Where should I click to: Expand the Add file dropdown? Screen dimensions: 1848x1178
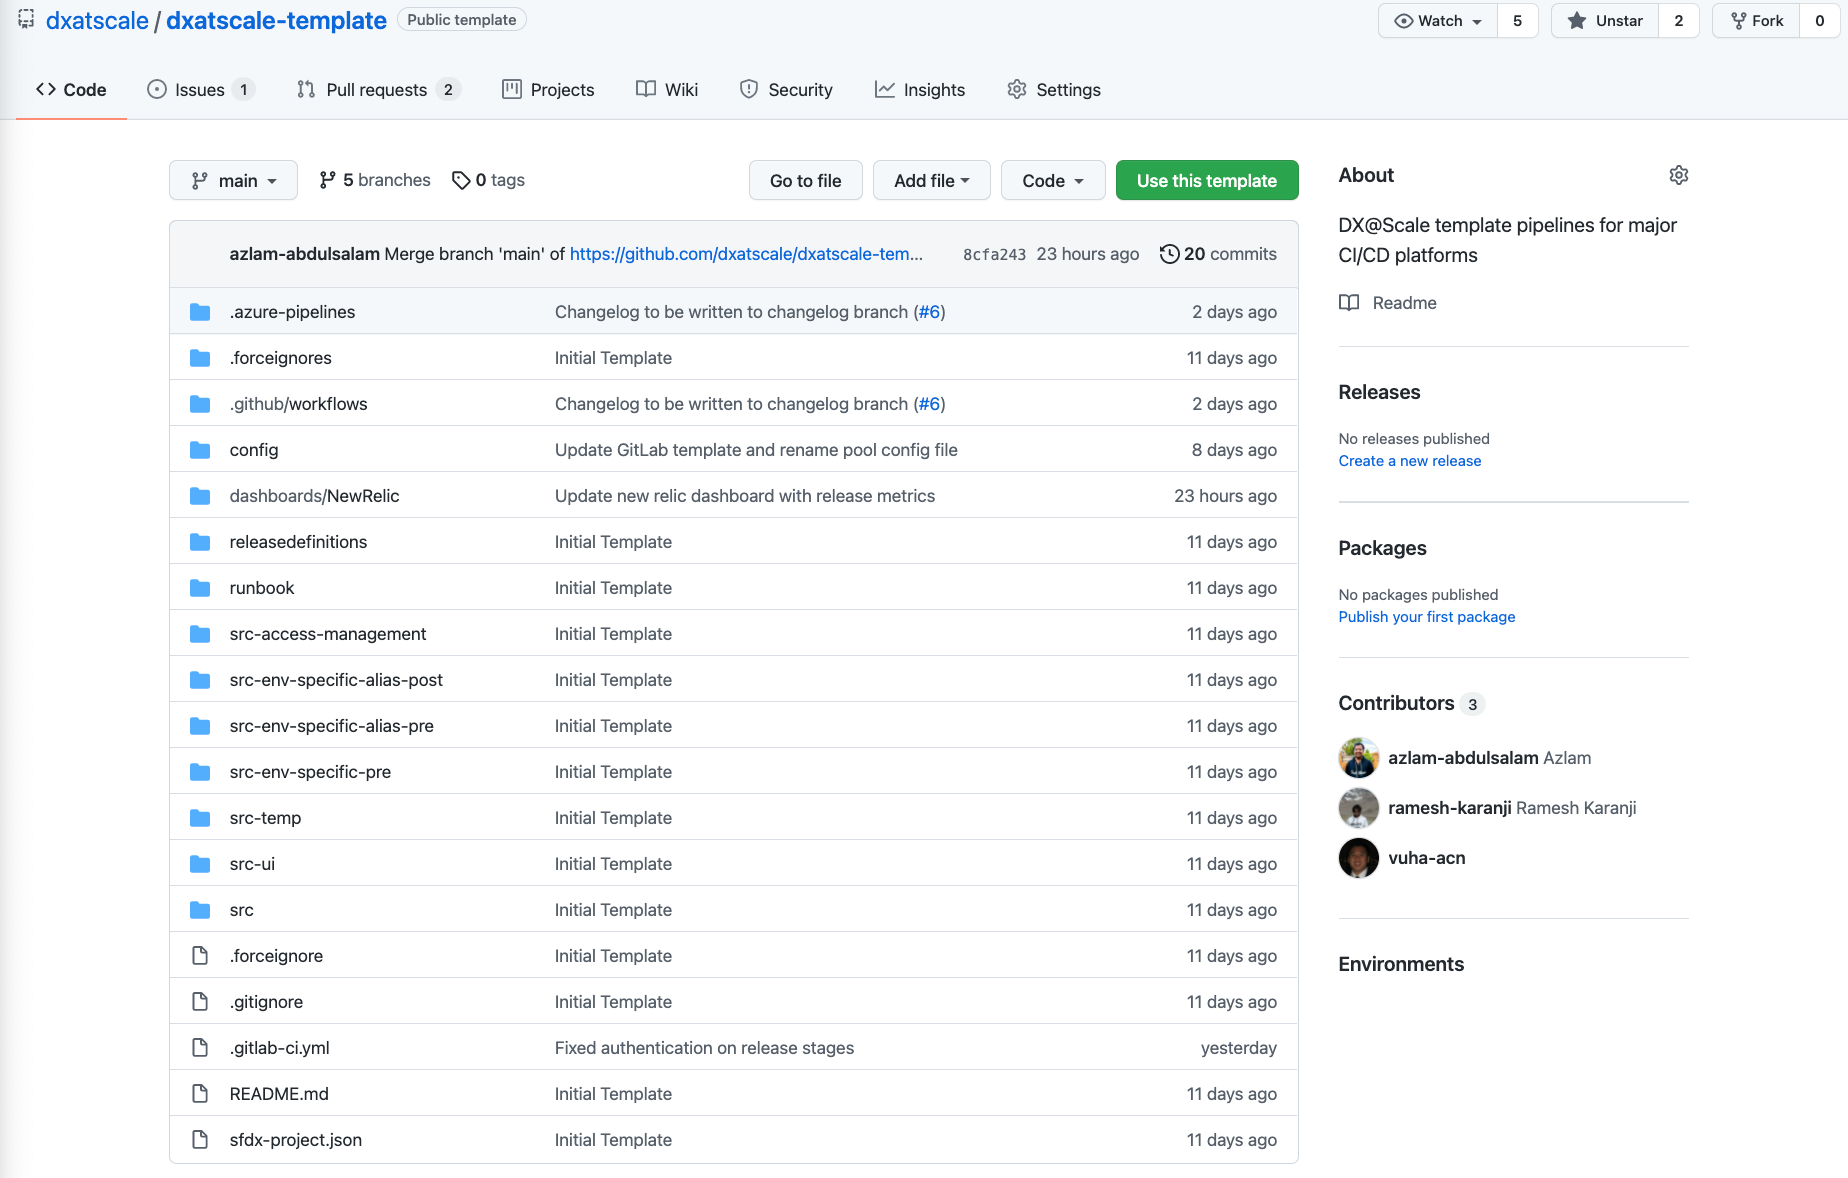tap(931, 180)
